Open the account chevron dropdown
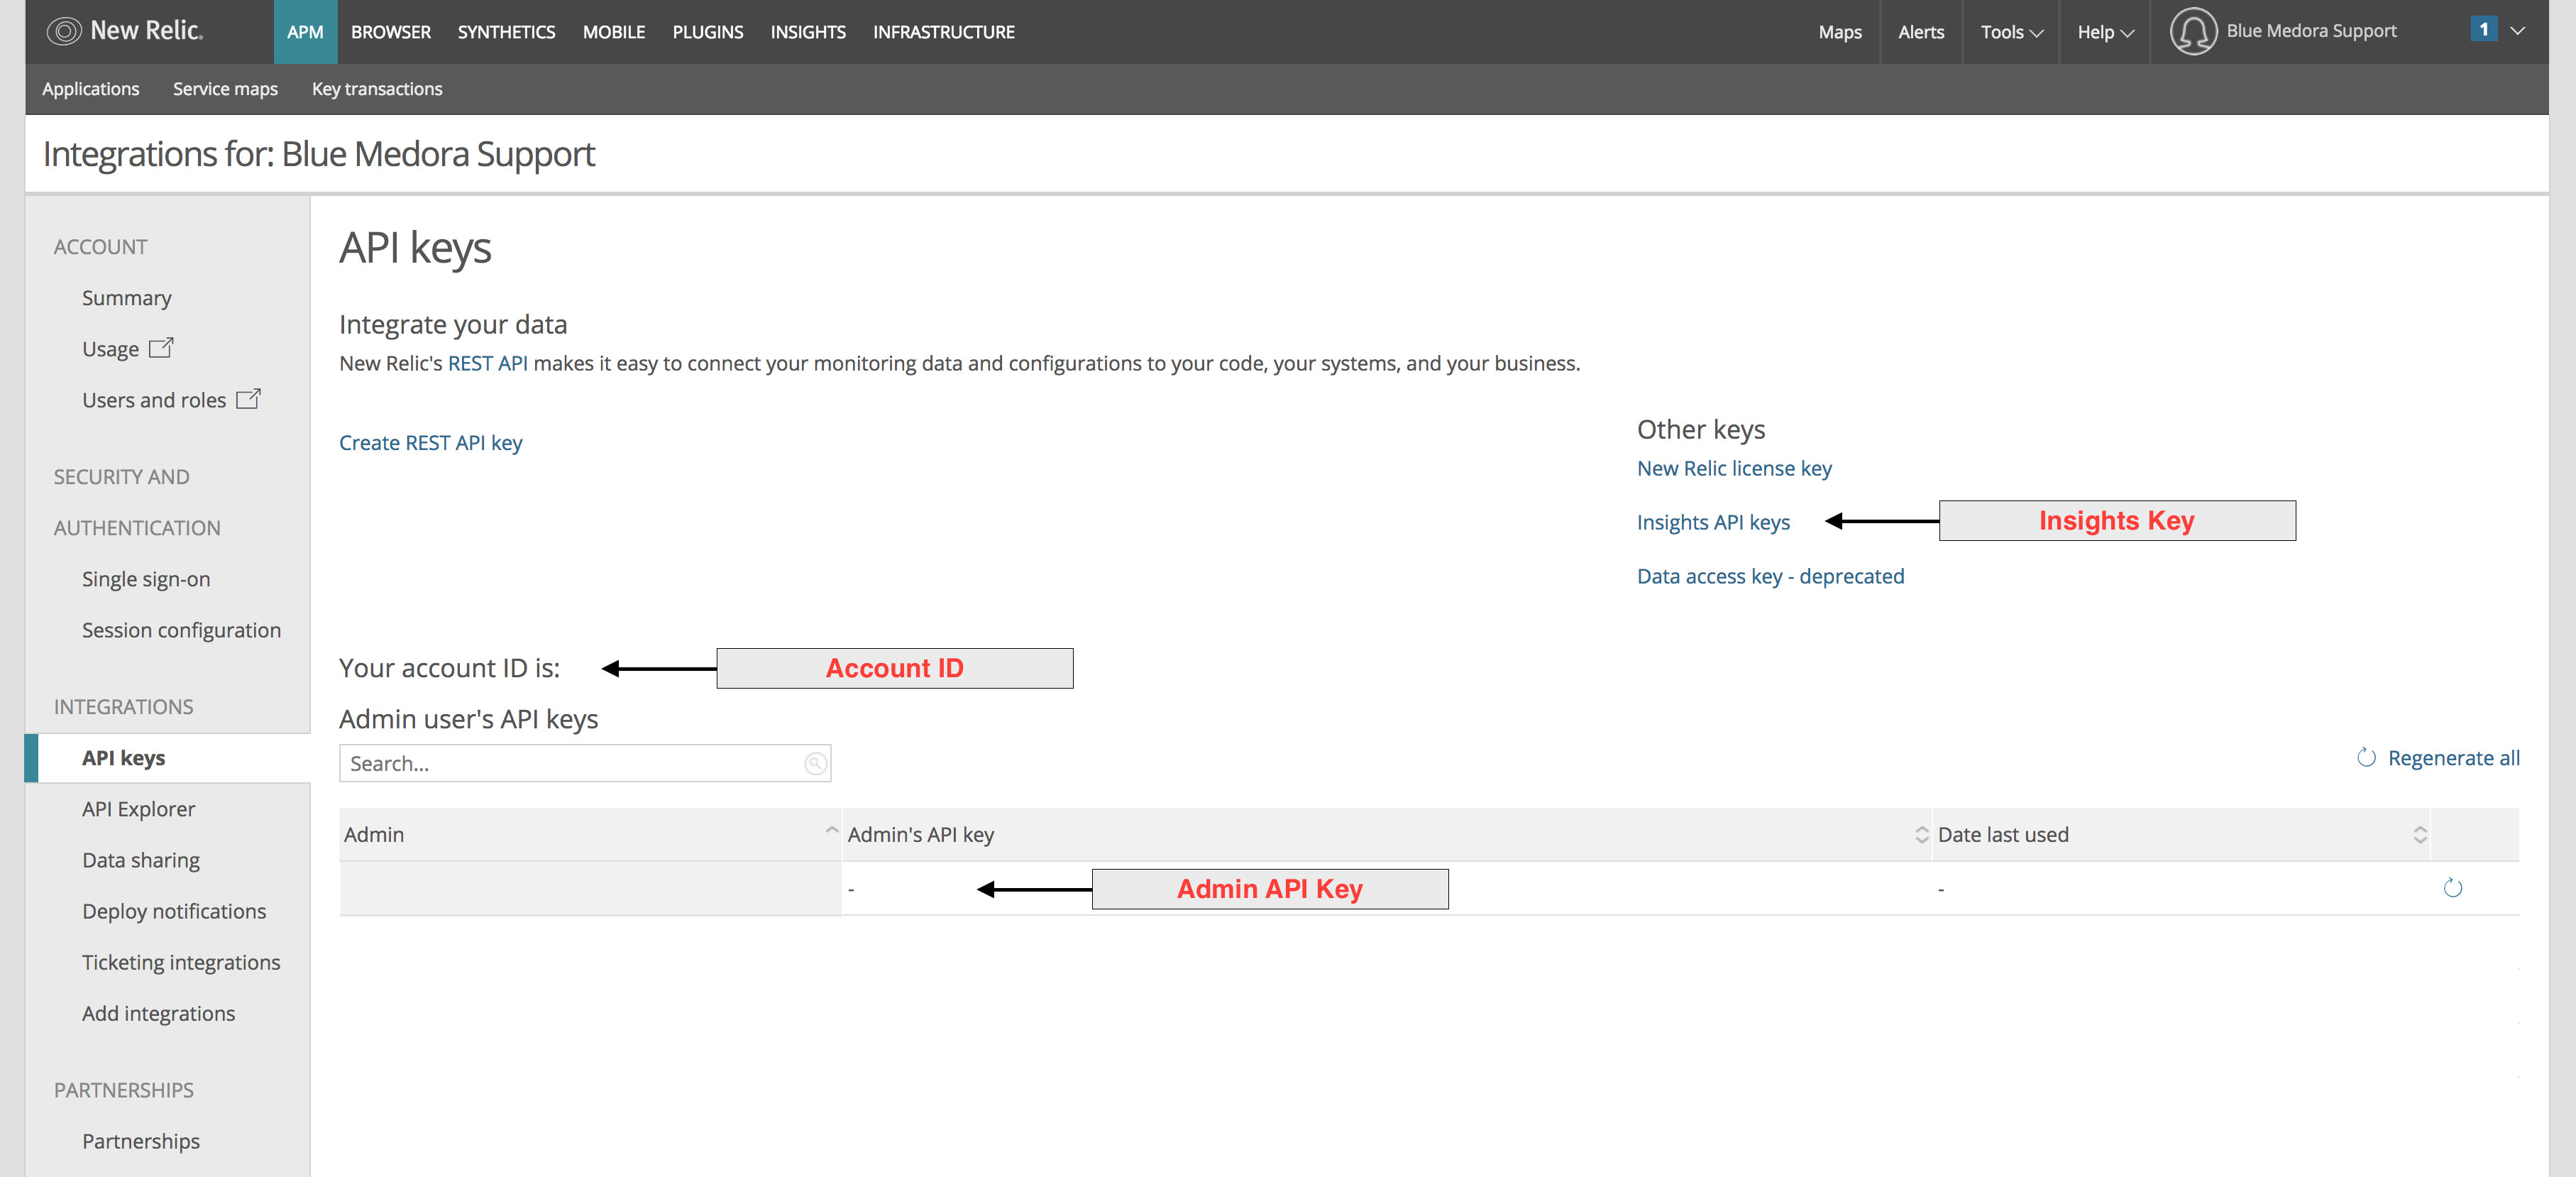Viewport: 2576px width, 1177px height. coord(2519,31)
